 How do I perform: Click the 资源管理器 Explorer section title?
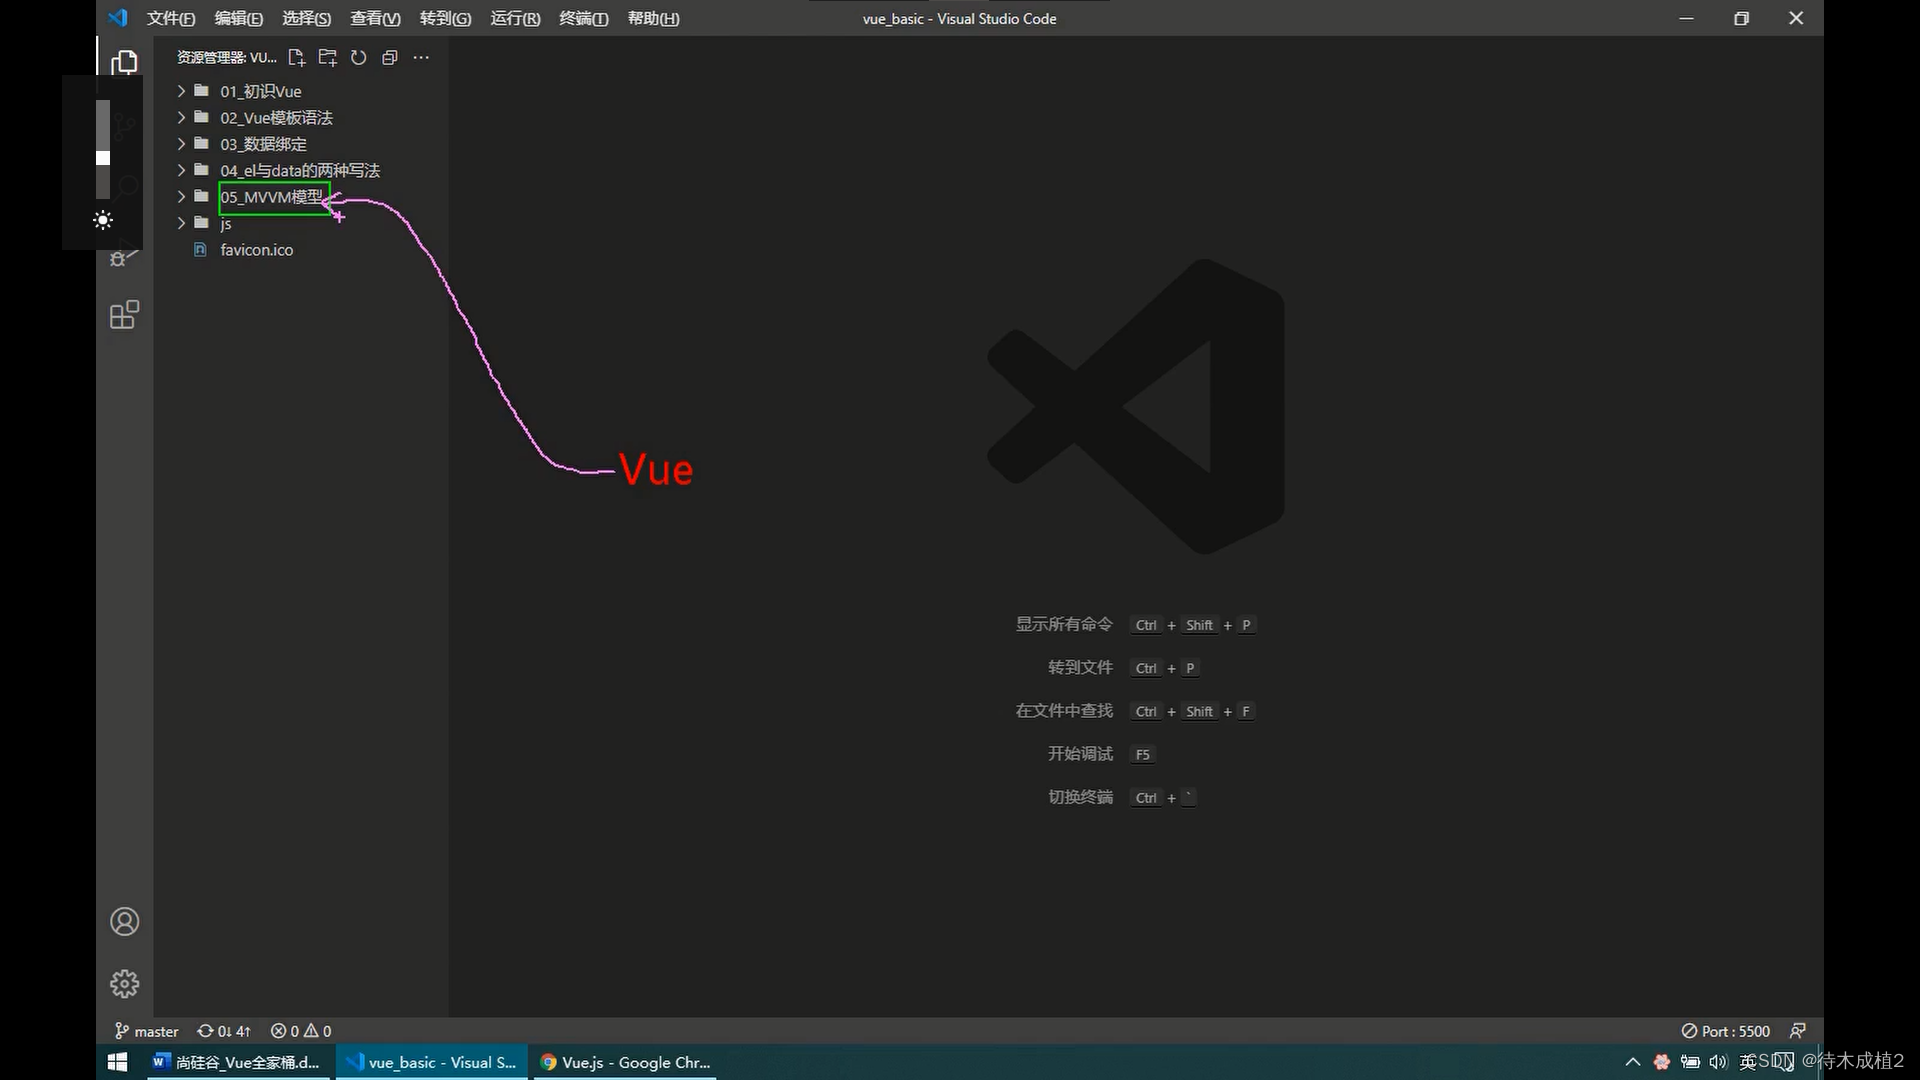pyautogui.click(x=227, y=58)
